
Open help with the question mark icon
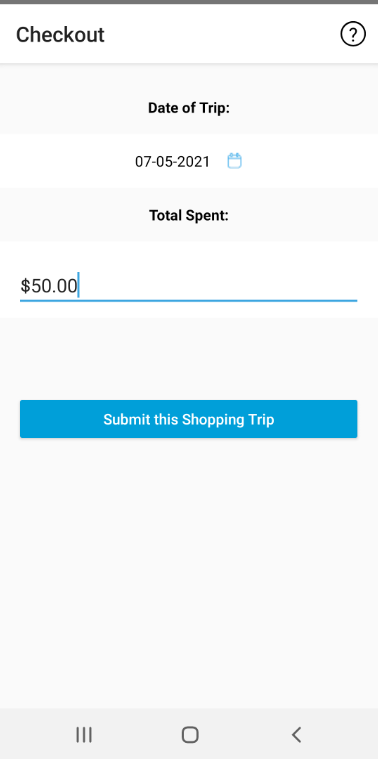[352, 35]
